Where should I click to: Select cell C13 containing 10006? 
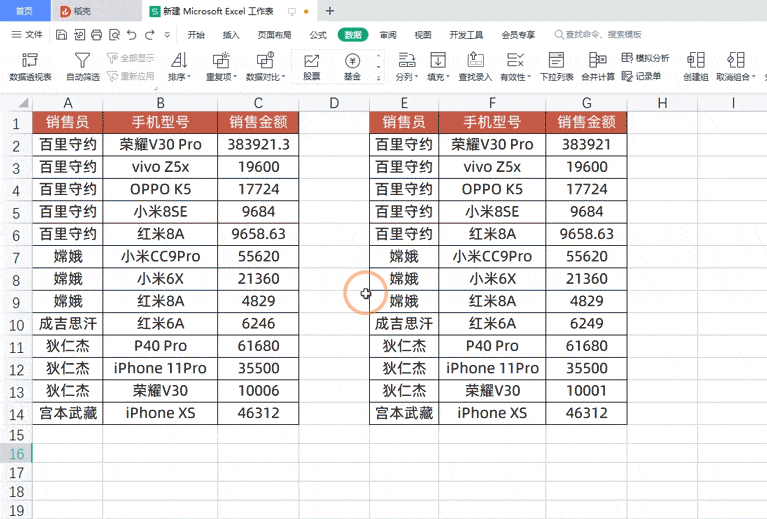point(258,390)
